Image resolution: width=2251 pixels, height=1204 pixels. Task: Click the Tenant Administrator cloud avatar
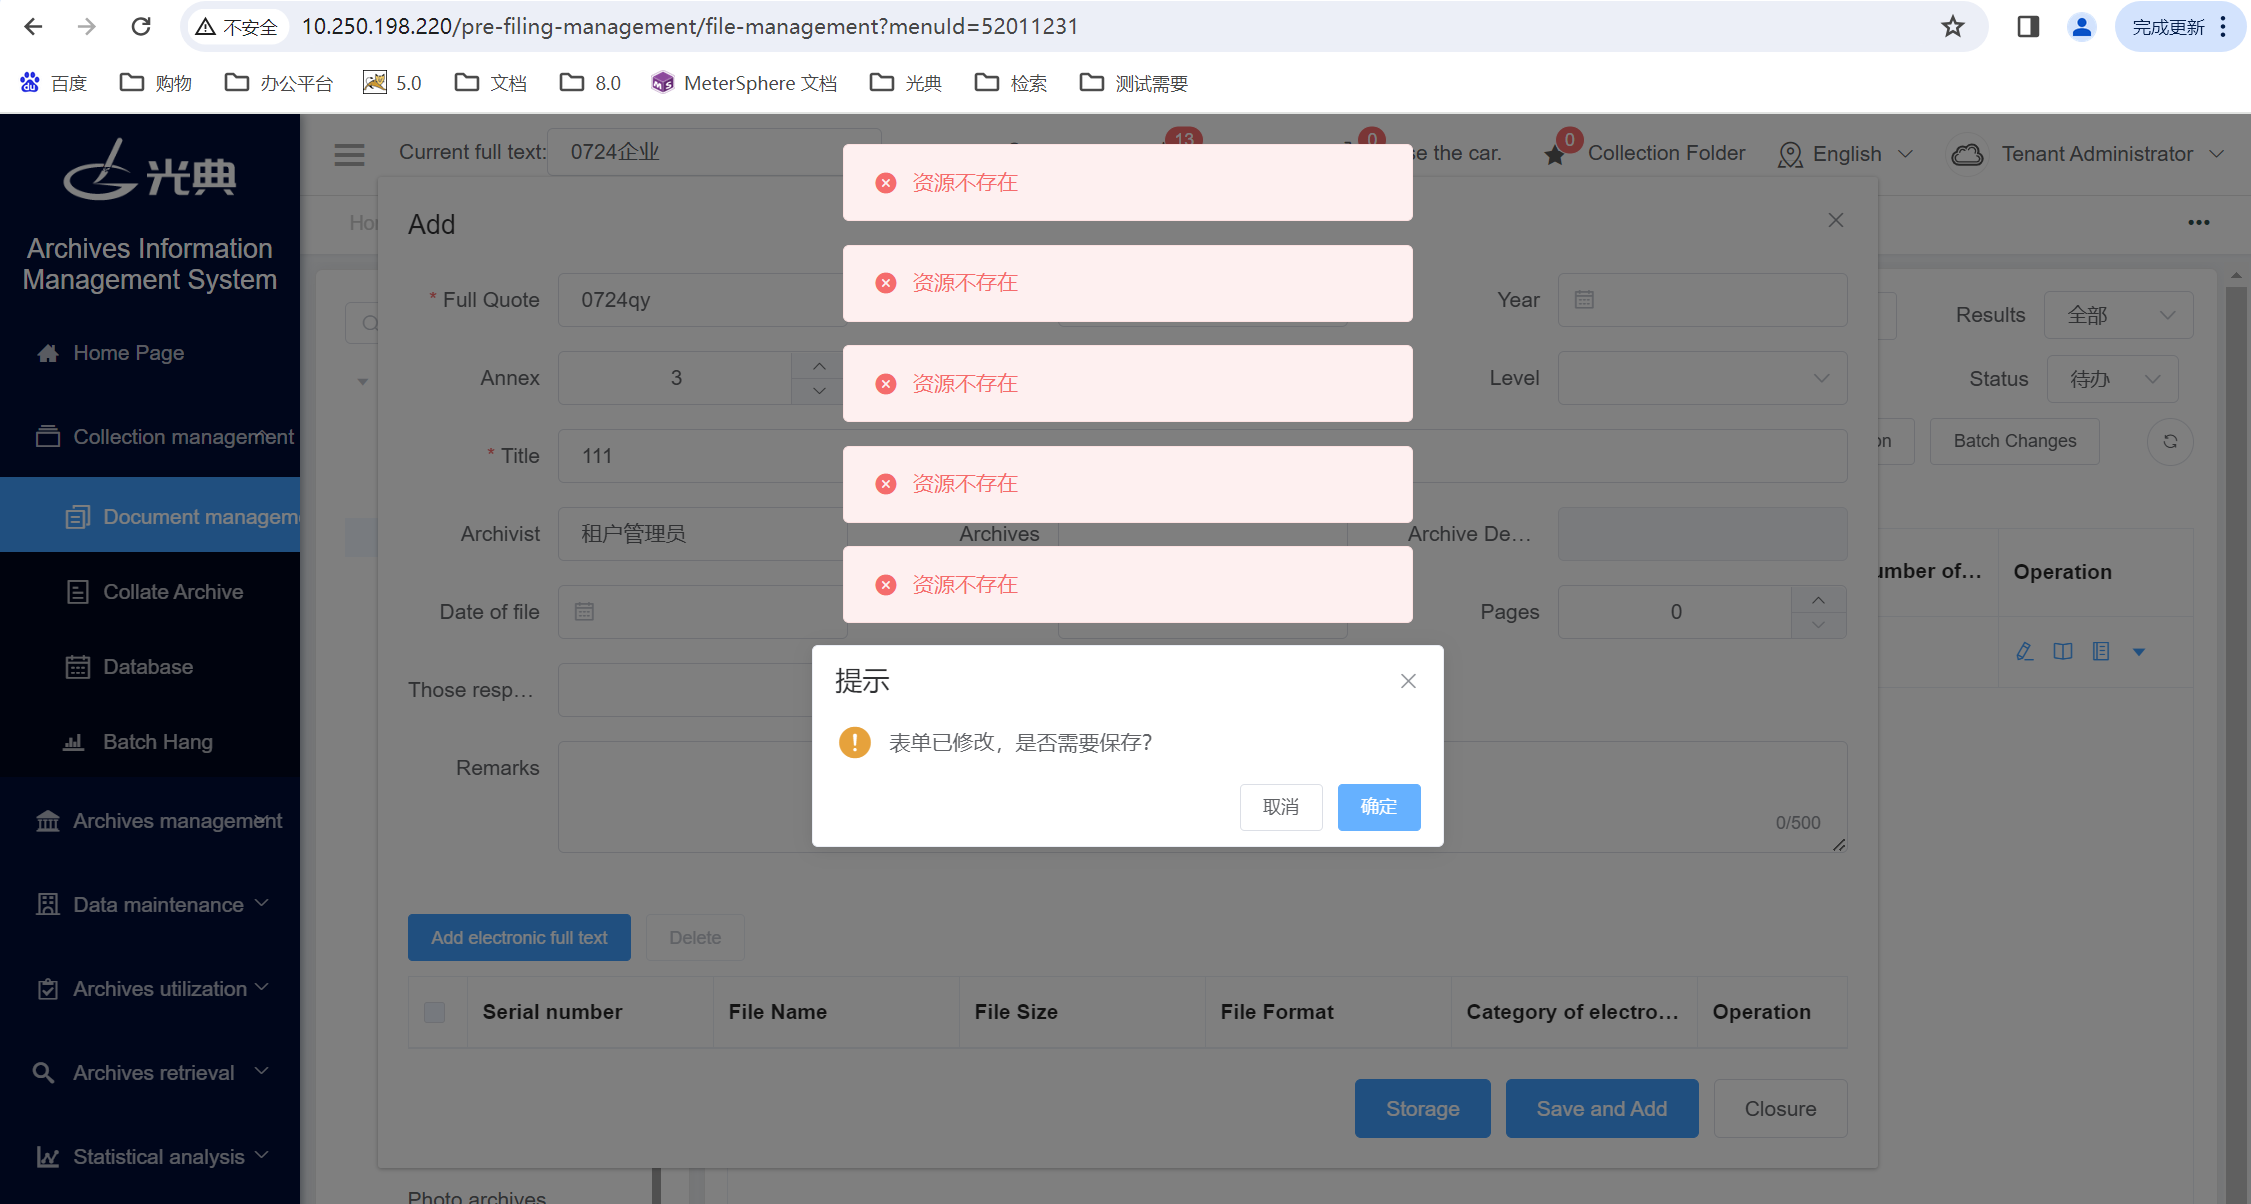pyautogui.click(x=1967, y=155)
